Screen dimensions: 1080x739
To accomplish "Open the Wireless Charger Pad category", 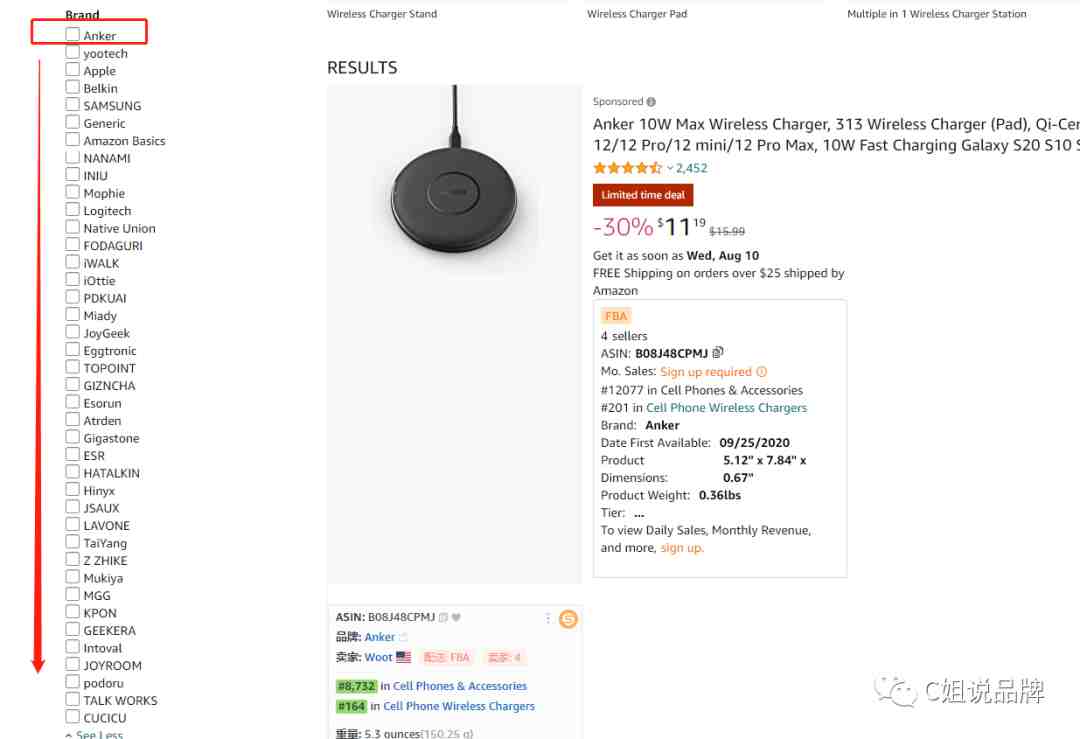I will pos(637,14).
